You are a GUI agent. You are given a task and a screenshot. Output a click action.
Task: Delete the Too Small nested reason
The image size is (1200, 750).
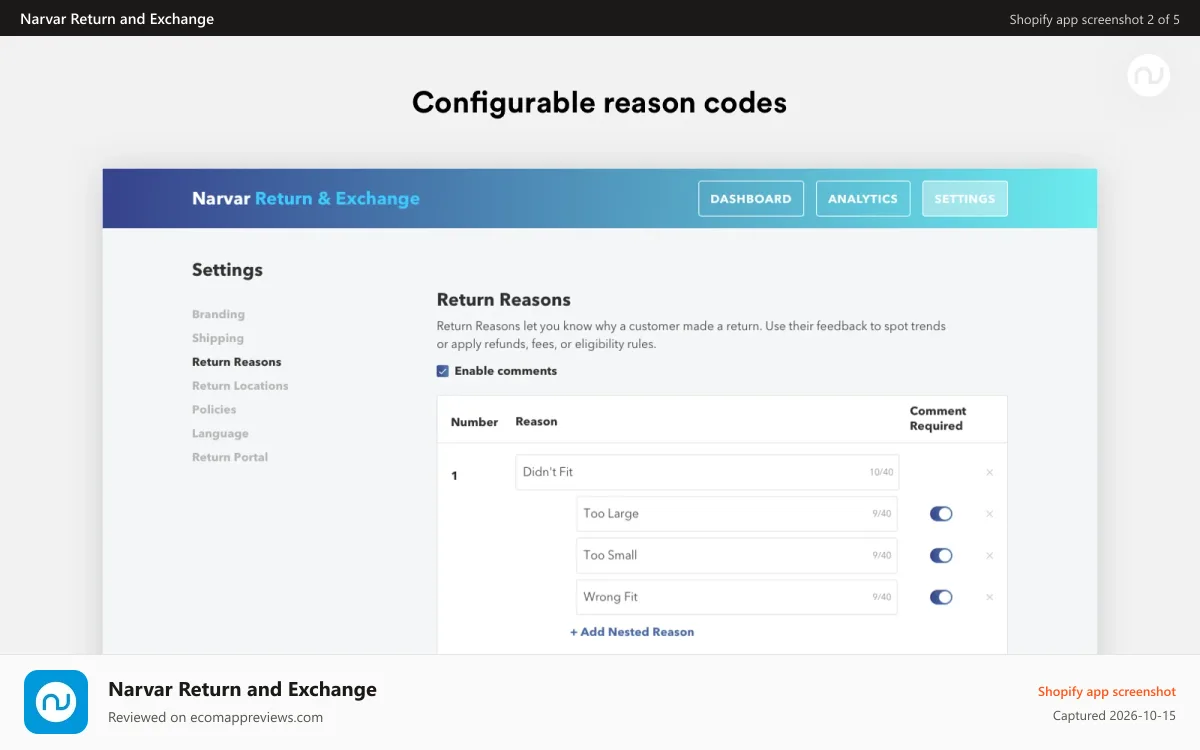coord(990,556)
